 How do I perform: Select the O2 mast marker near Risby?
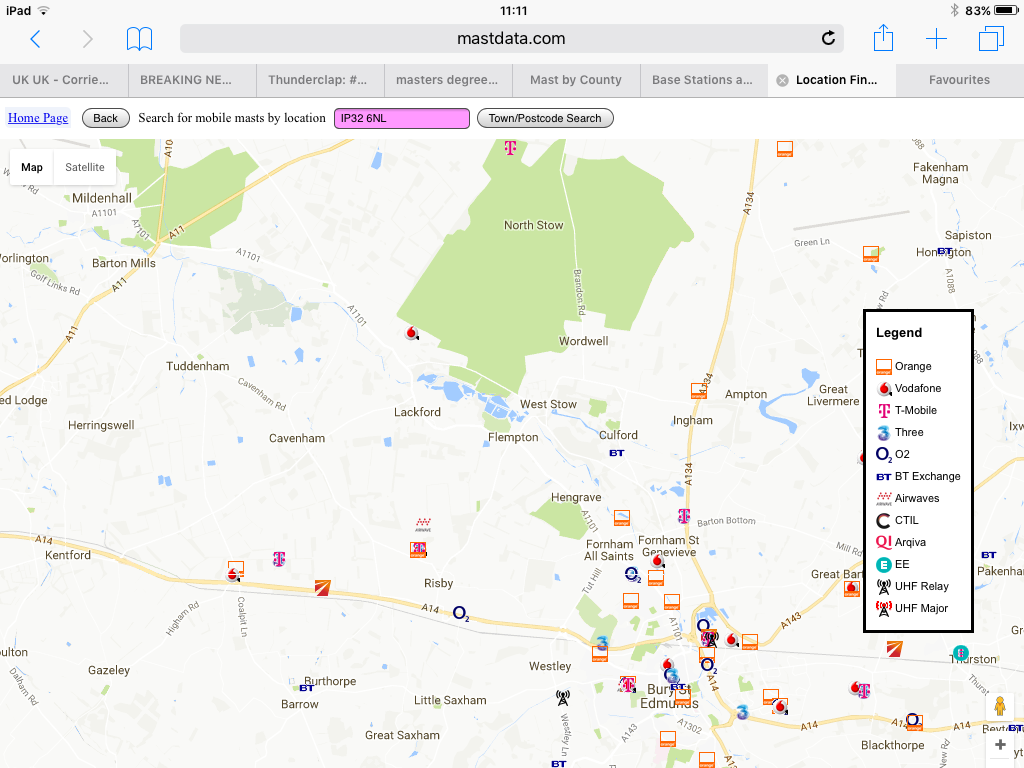[461, 613]
